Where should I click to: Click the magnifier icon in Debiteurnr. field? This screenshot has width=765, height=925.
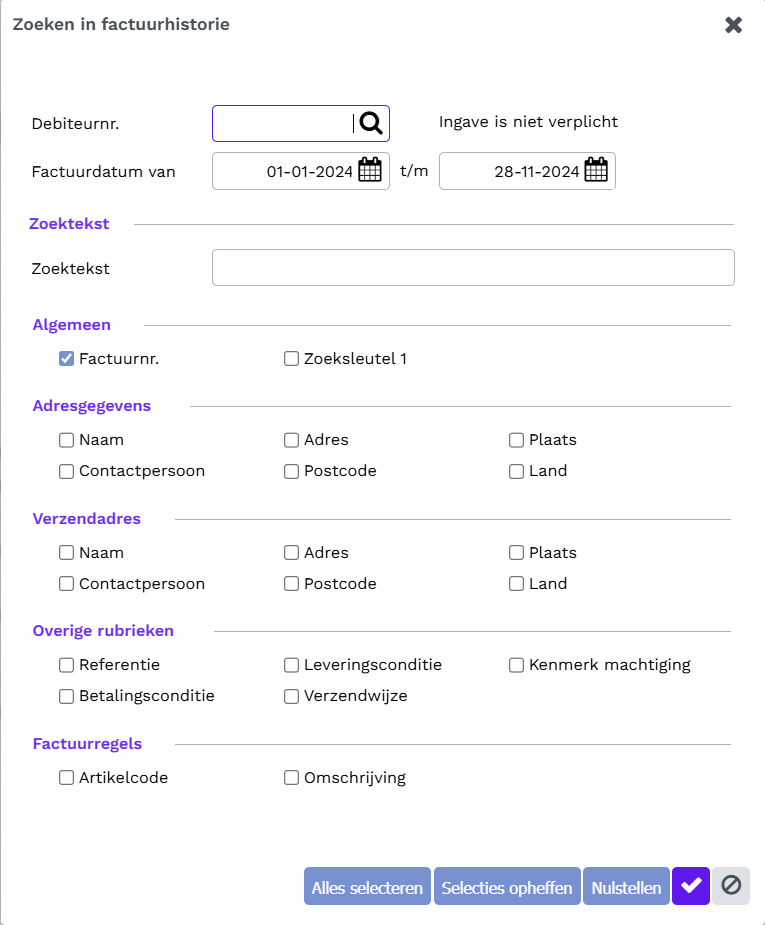click(x=371, y=123)
